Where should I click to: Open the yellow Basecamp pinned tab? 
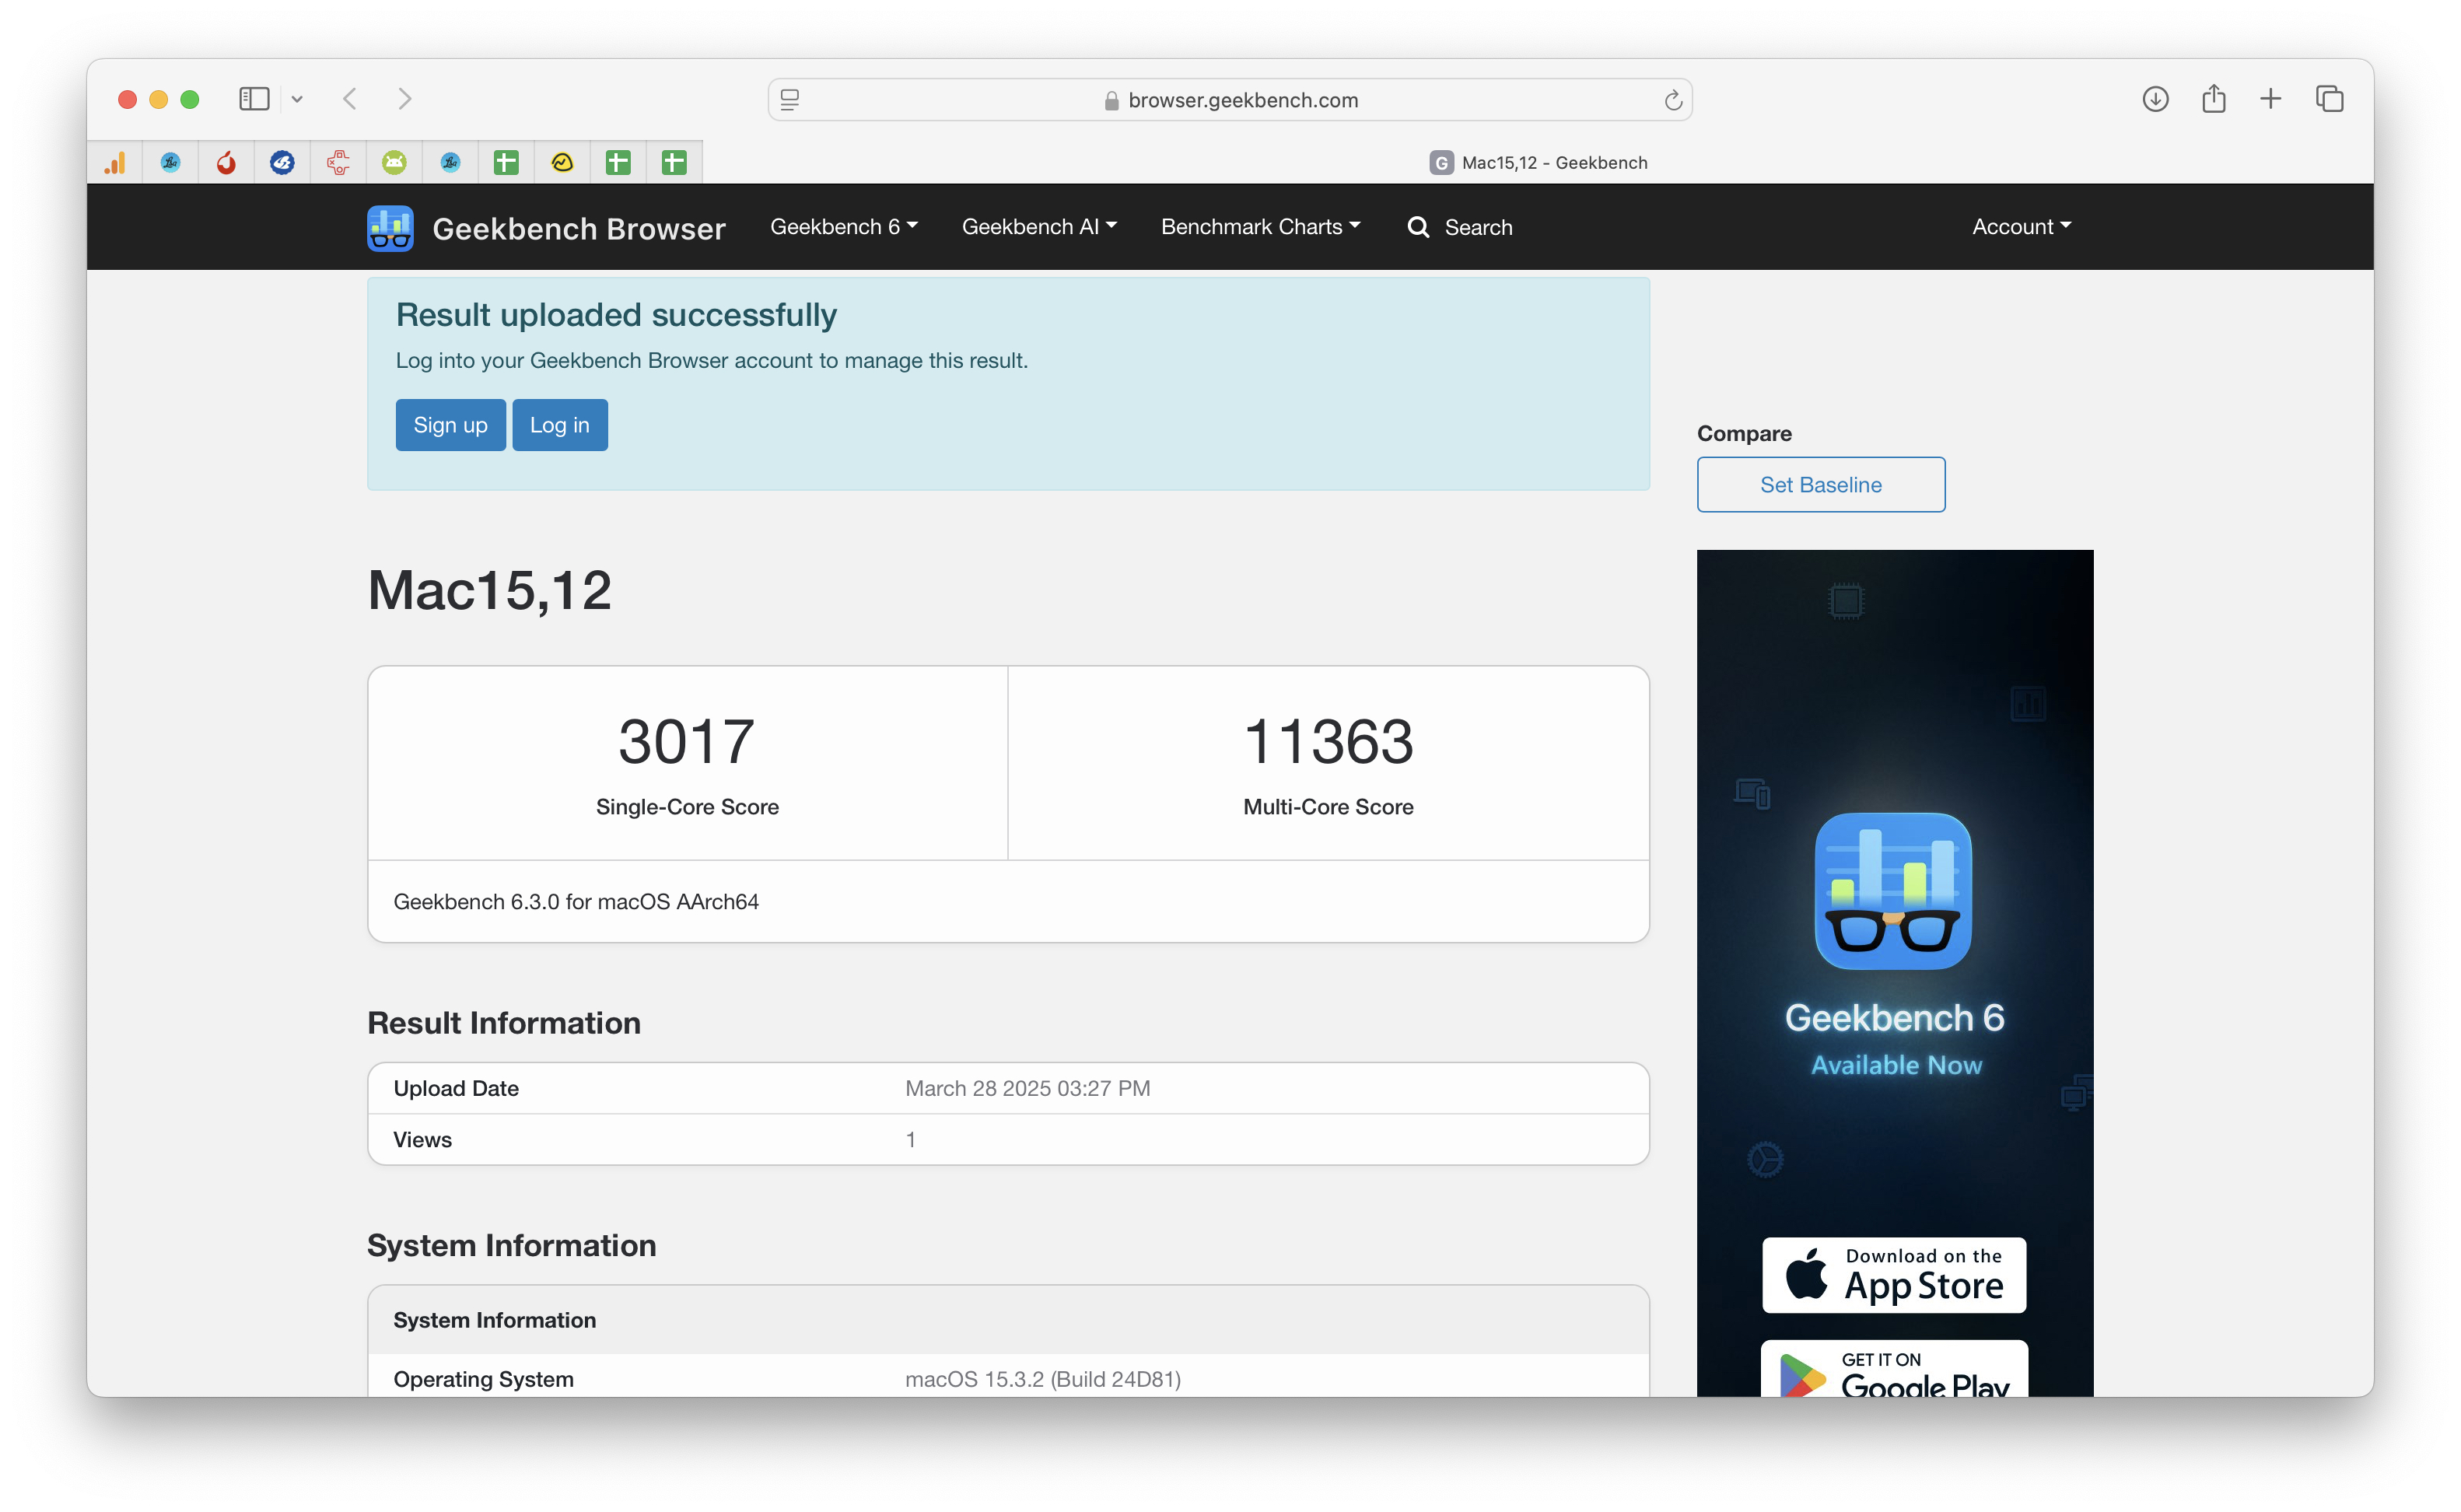pyautogui.click(x=562, y=162)
